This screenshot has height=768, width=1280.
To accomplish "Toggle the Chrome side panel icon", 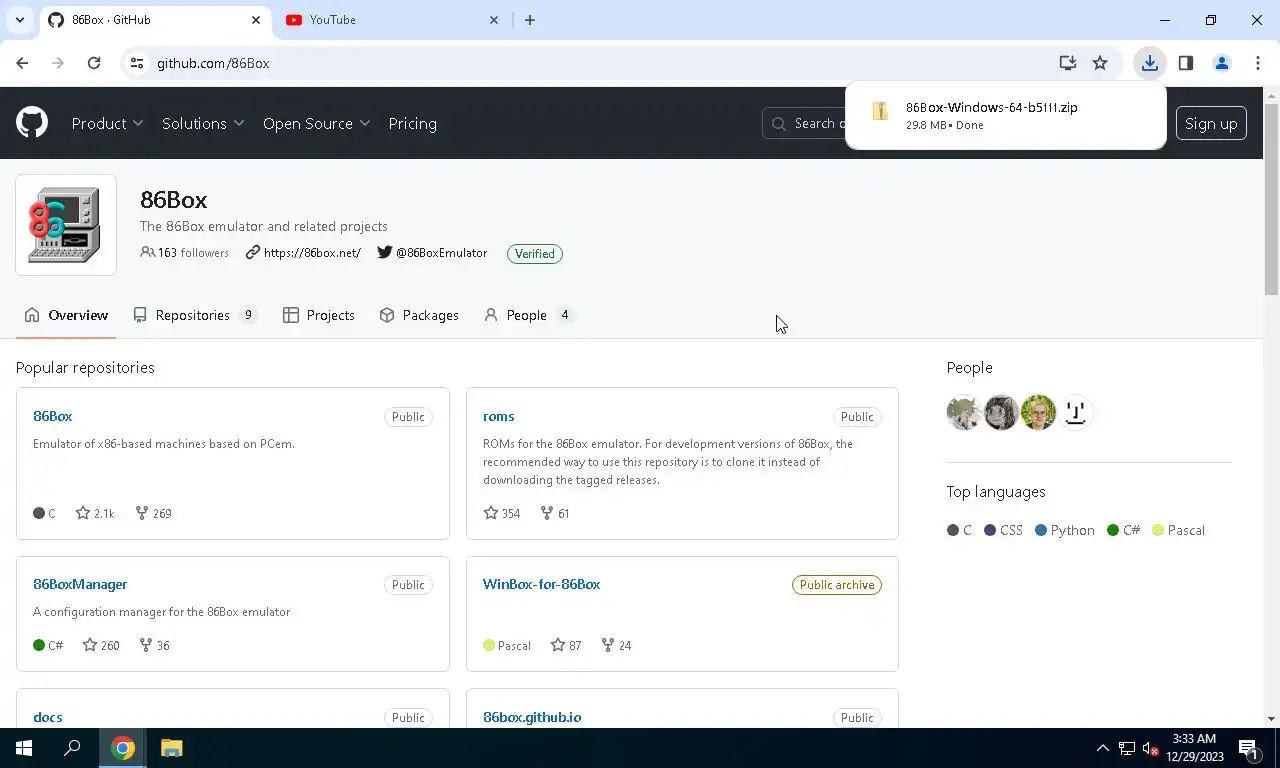I will (x=1186, y=63).
